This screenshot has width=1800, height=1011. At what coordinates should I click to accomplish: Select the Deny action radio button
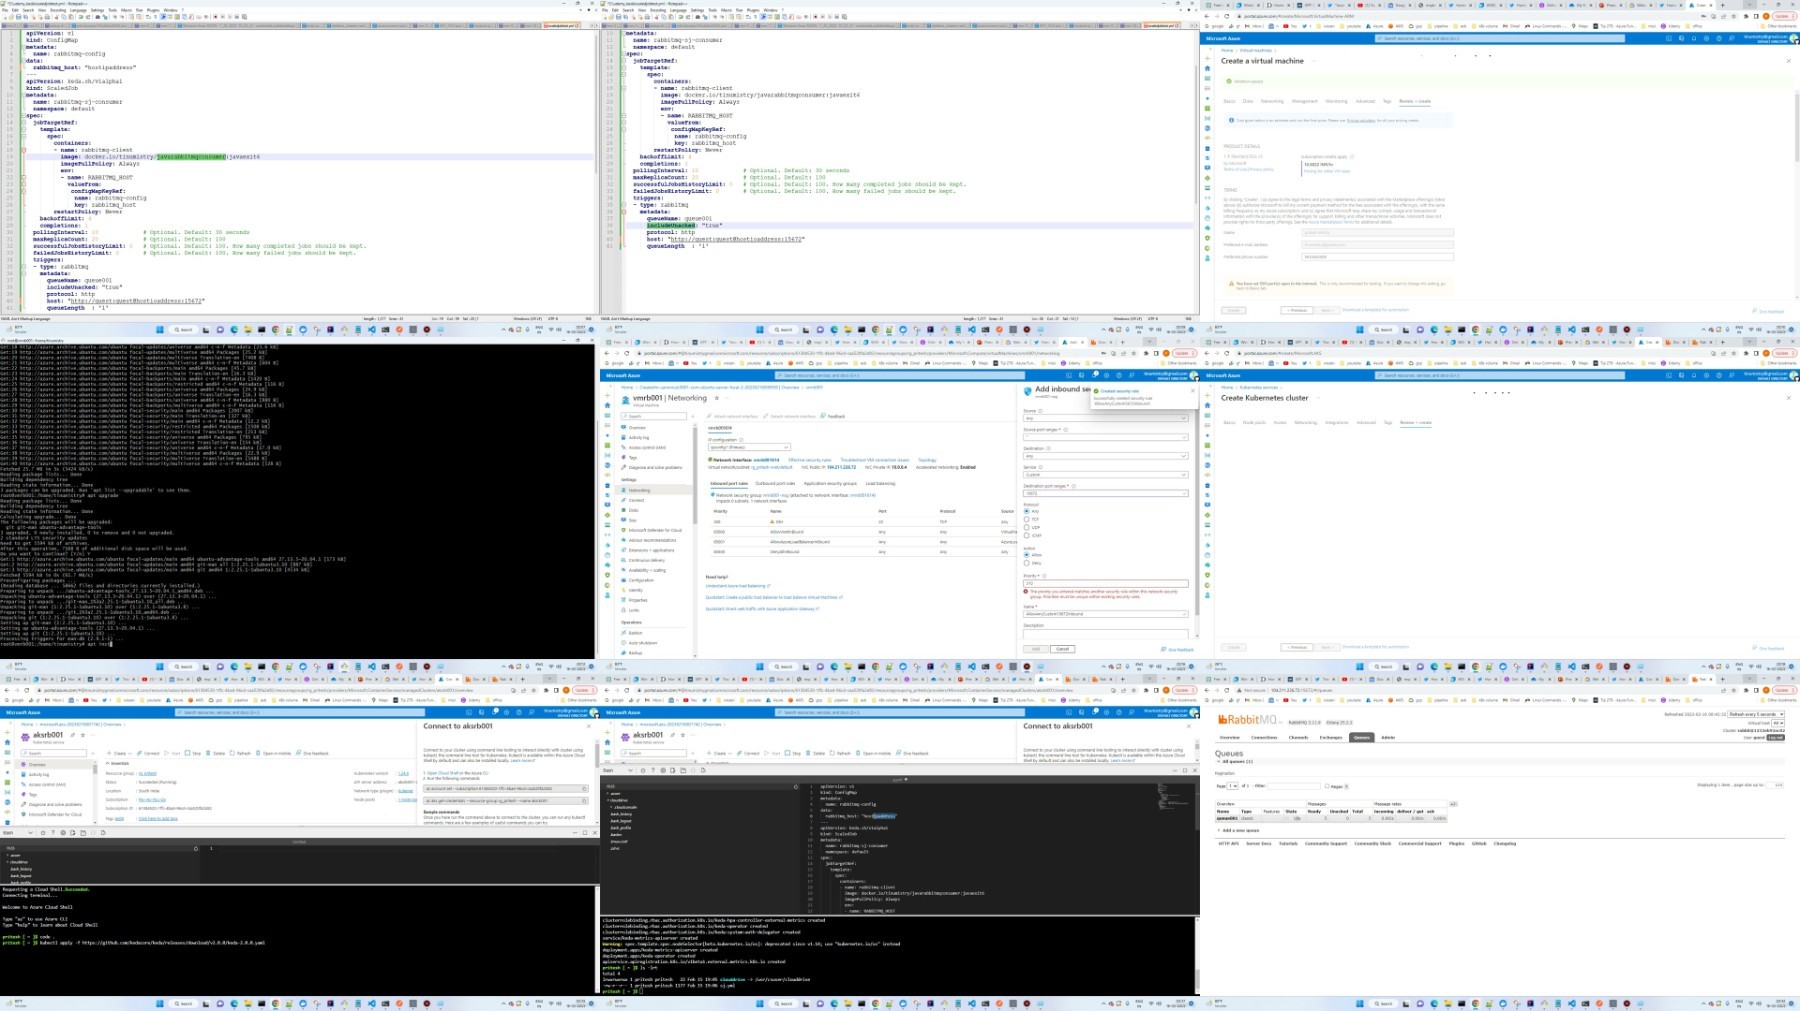pos(1026,563)
